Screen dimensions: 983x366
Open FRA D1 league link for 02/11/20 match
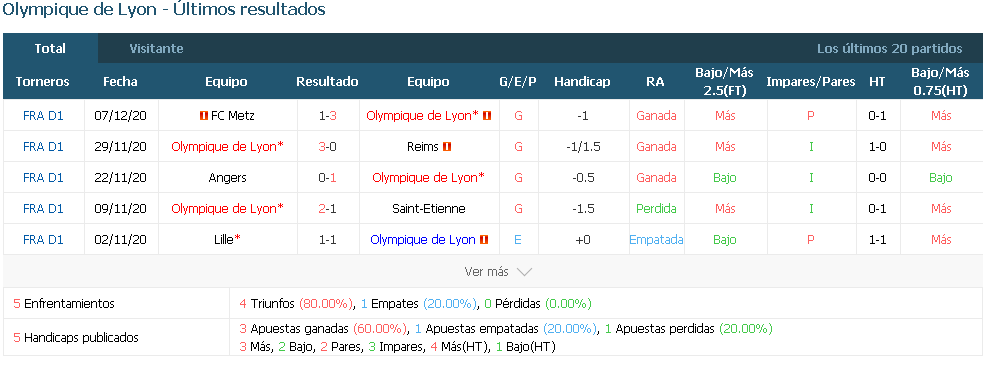pos(43,239)
